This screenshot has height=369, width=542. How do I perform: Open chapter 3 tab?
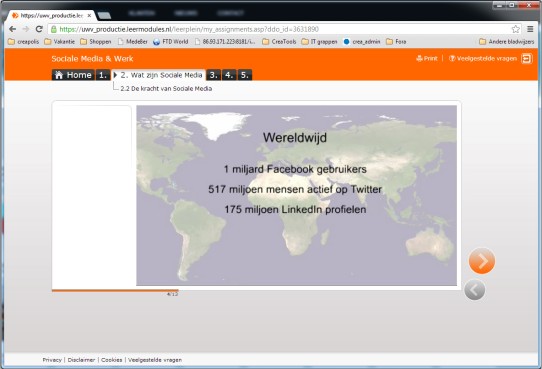tap(214, 75)
